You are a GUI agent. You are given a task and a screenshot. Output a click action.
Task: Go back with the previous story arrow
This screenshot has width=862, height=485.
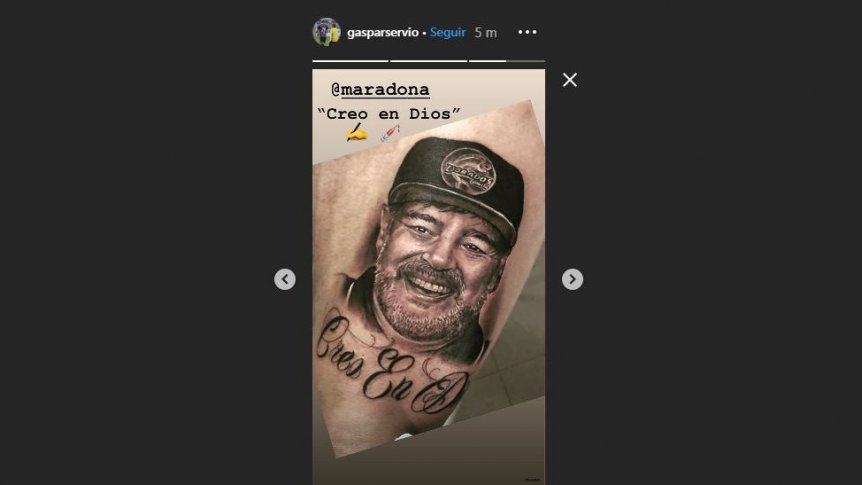point(285,279)
